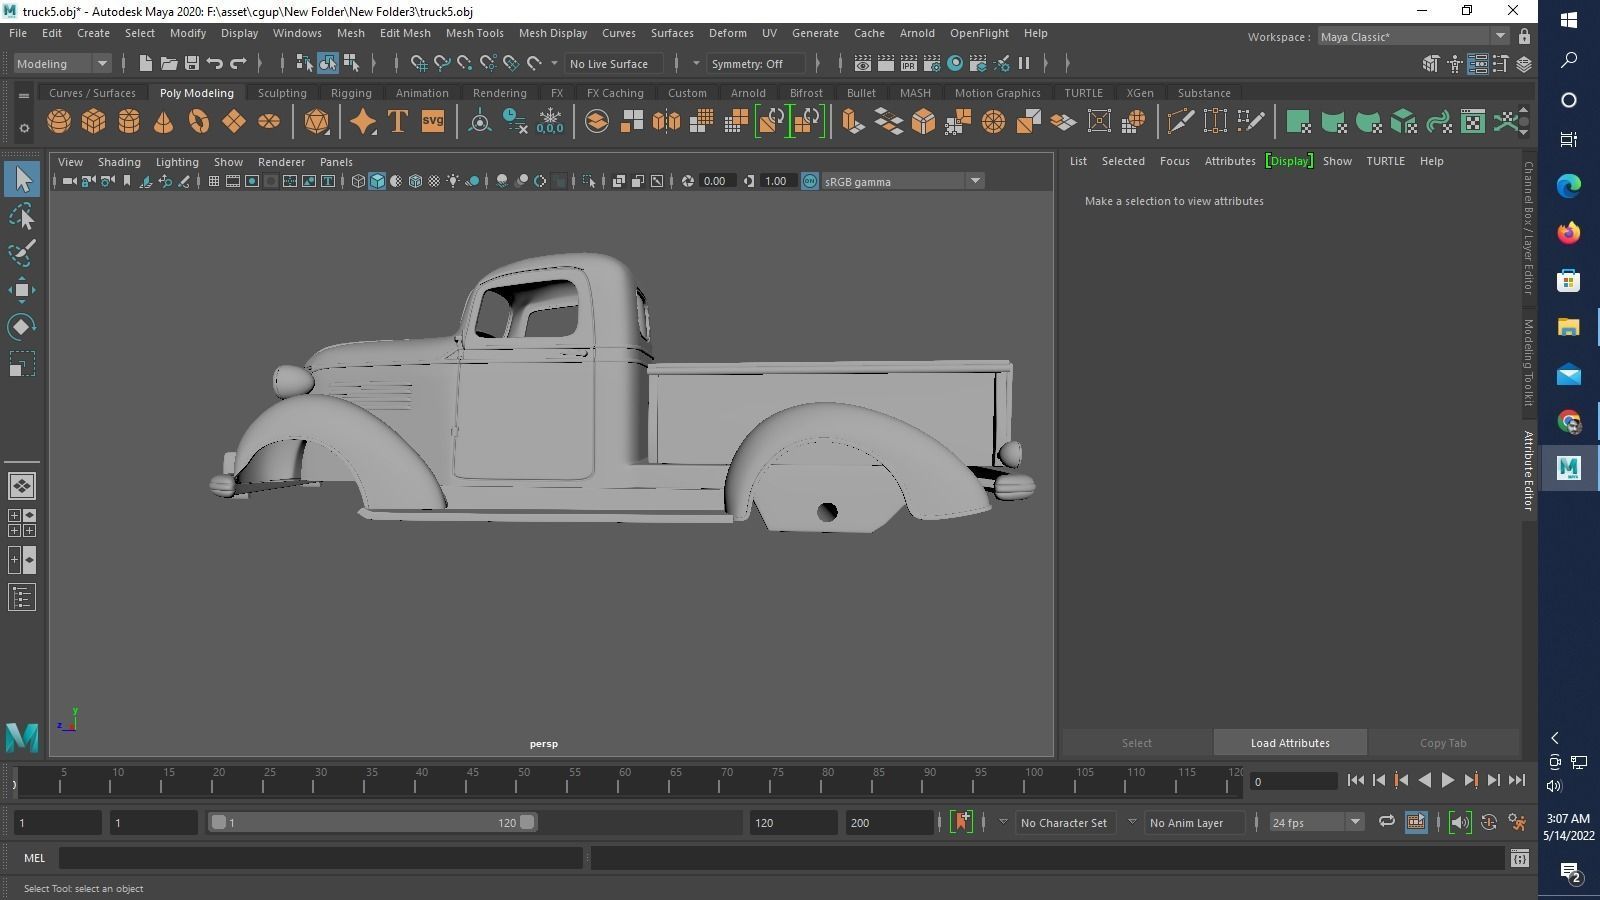This screenshot has width=1600, height=900.
Task: Switch to the Sculpting shelf tab
Action: tap(282, 93)
